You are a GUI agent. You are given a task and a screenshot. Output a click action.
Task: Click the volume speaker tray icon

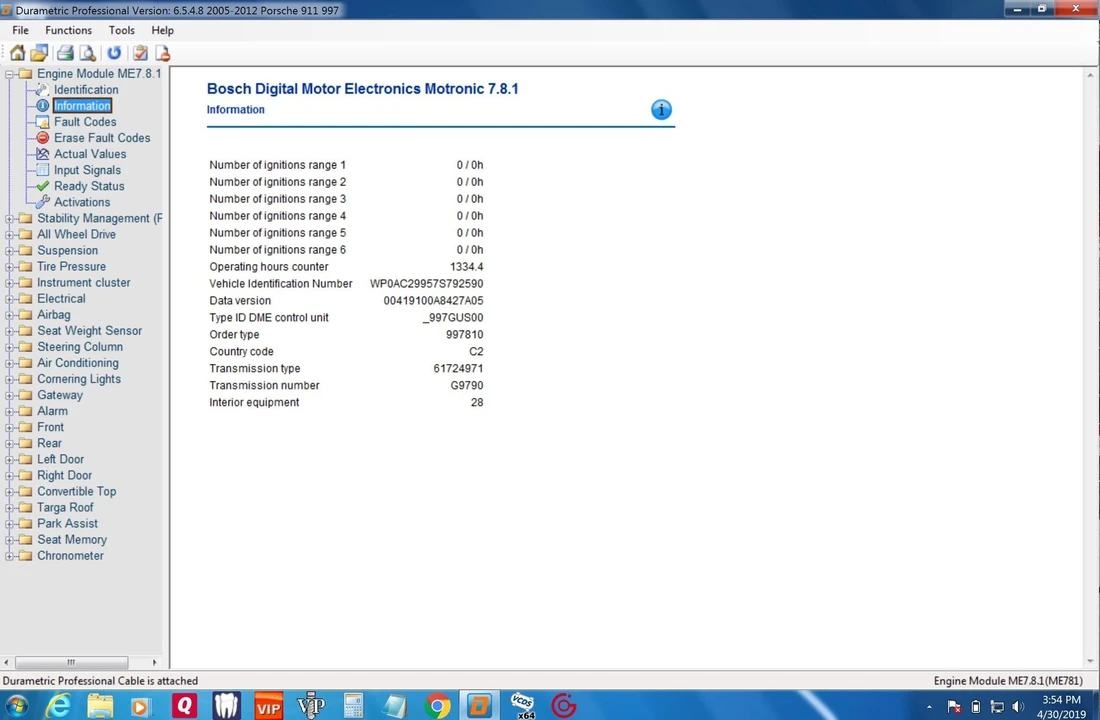point(1017,707)
